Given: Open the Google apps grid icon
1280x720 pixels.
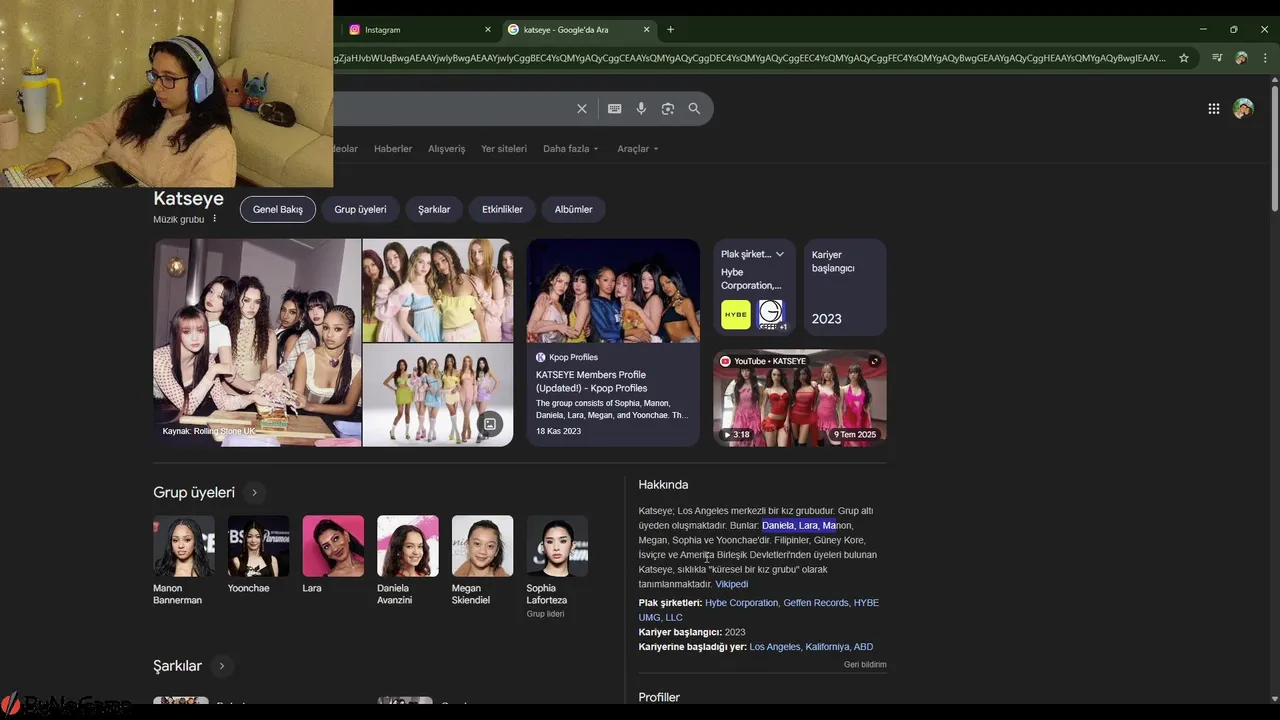Looking at the screenshot, I should [x=1214, y=109].
